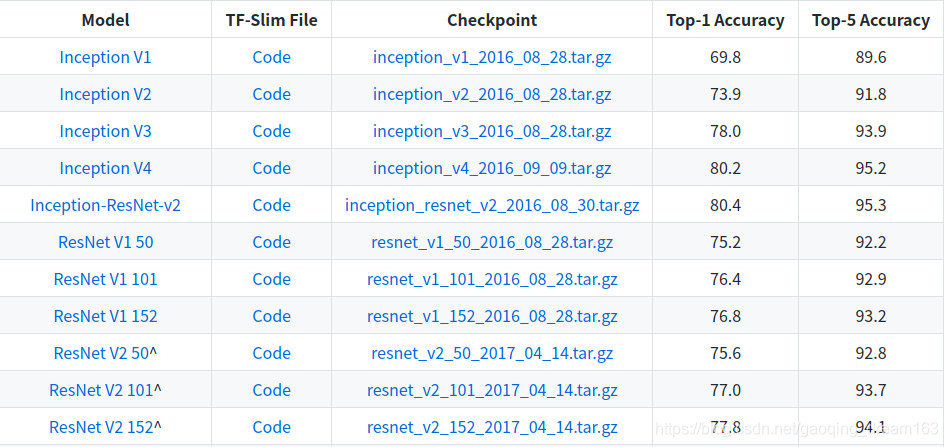Click the Code link for ResNet V1 50
The width and height of the screenshot is (948, 447).
271,242
